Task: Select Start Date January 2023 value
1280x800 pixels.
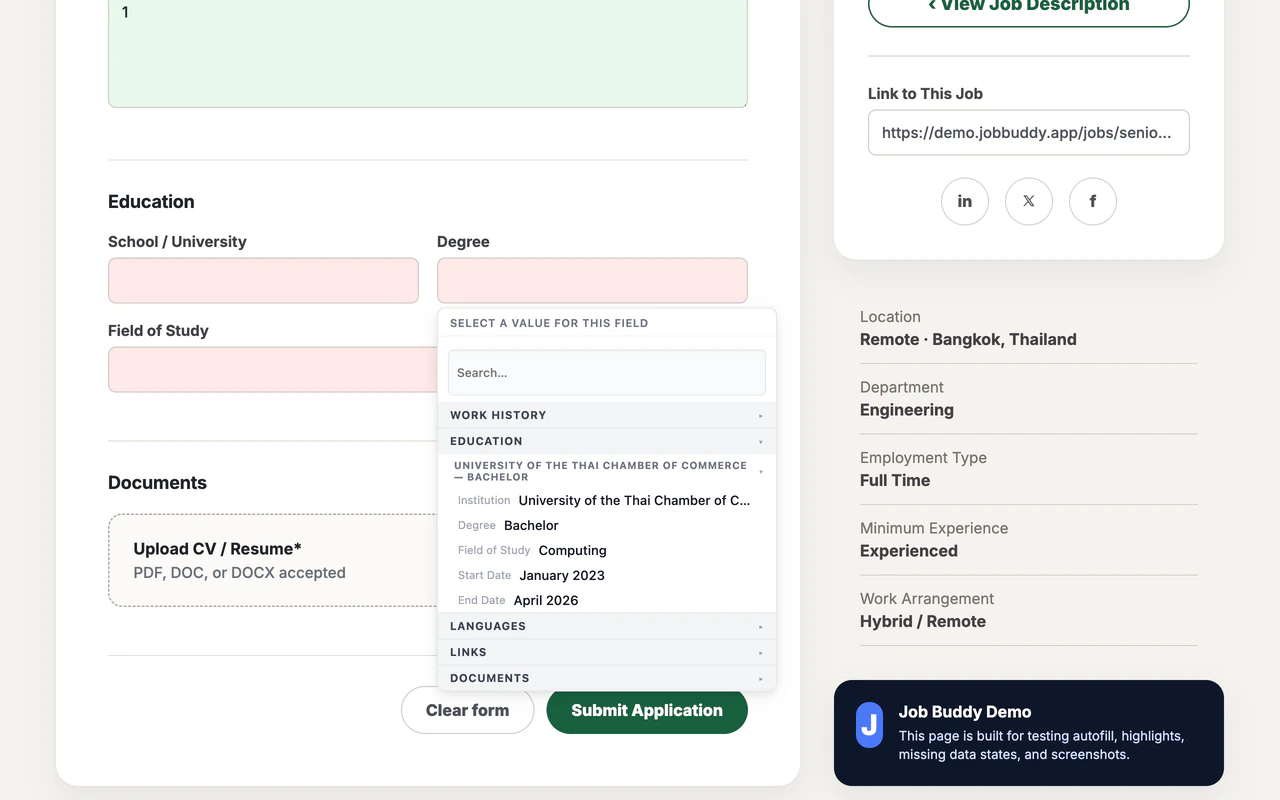Action: coord(607,575)
